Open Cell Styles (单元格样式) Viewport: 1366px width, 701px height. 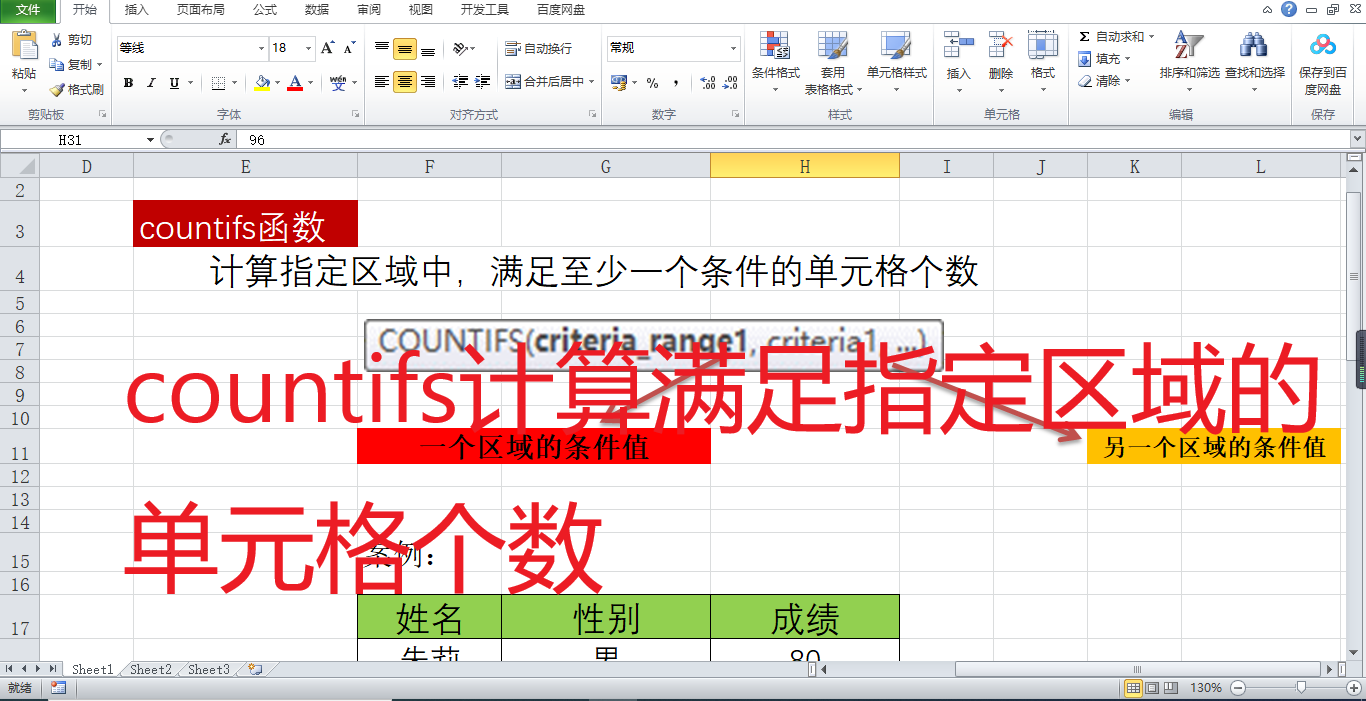(896, 62)
